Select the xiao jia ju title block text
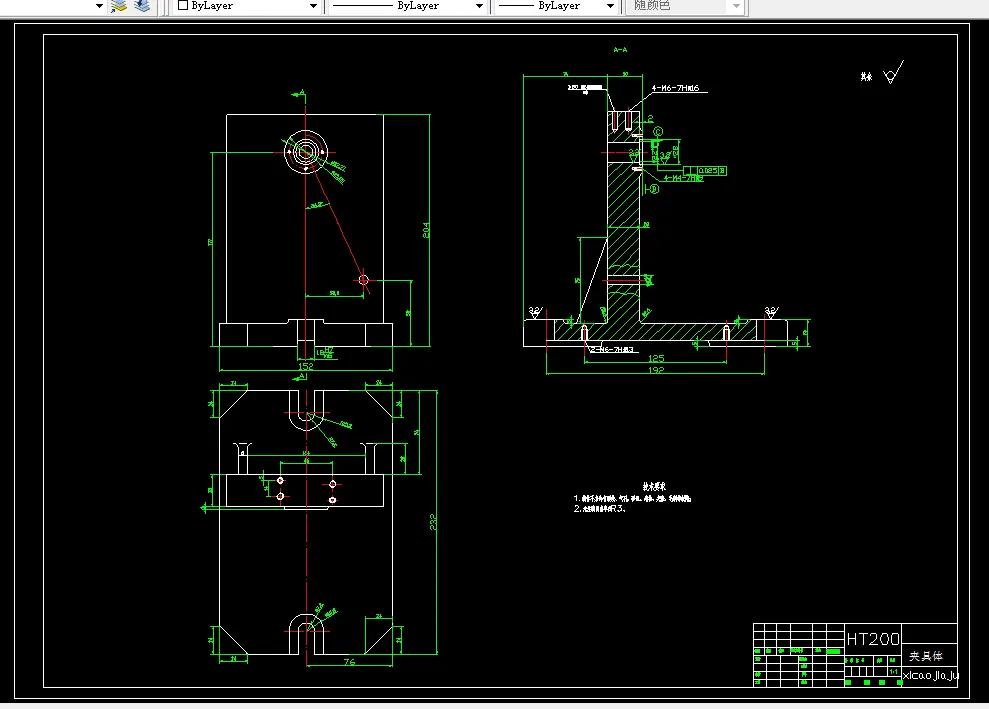Viewport: 989px width, 709px height. 930,676
